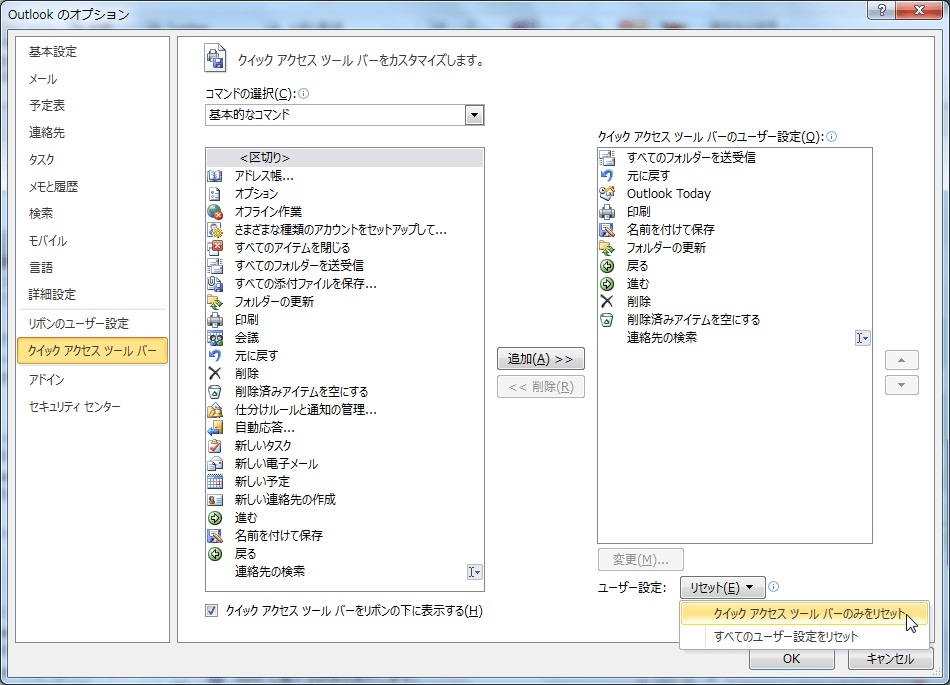Click the 新しい電子メール icon
The image size is (950, 685).
point(215,464)
